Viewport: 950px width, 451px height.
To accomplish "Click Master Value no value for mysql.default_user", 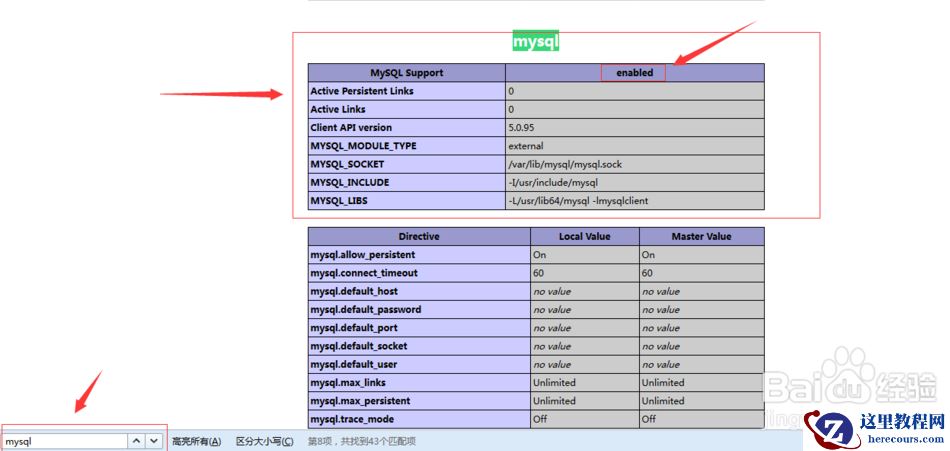I will [x=661, y=364].
